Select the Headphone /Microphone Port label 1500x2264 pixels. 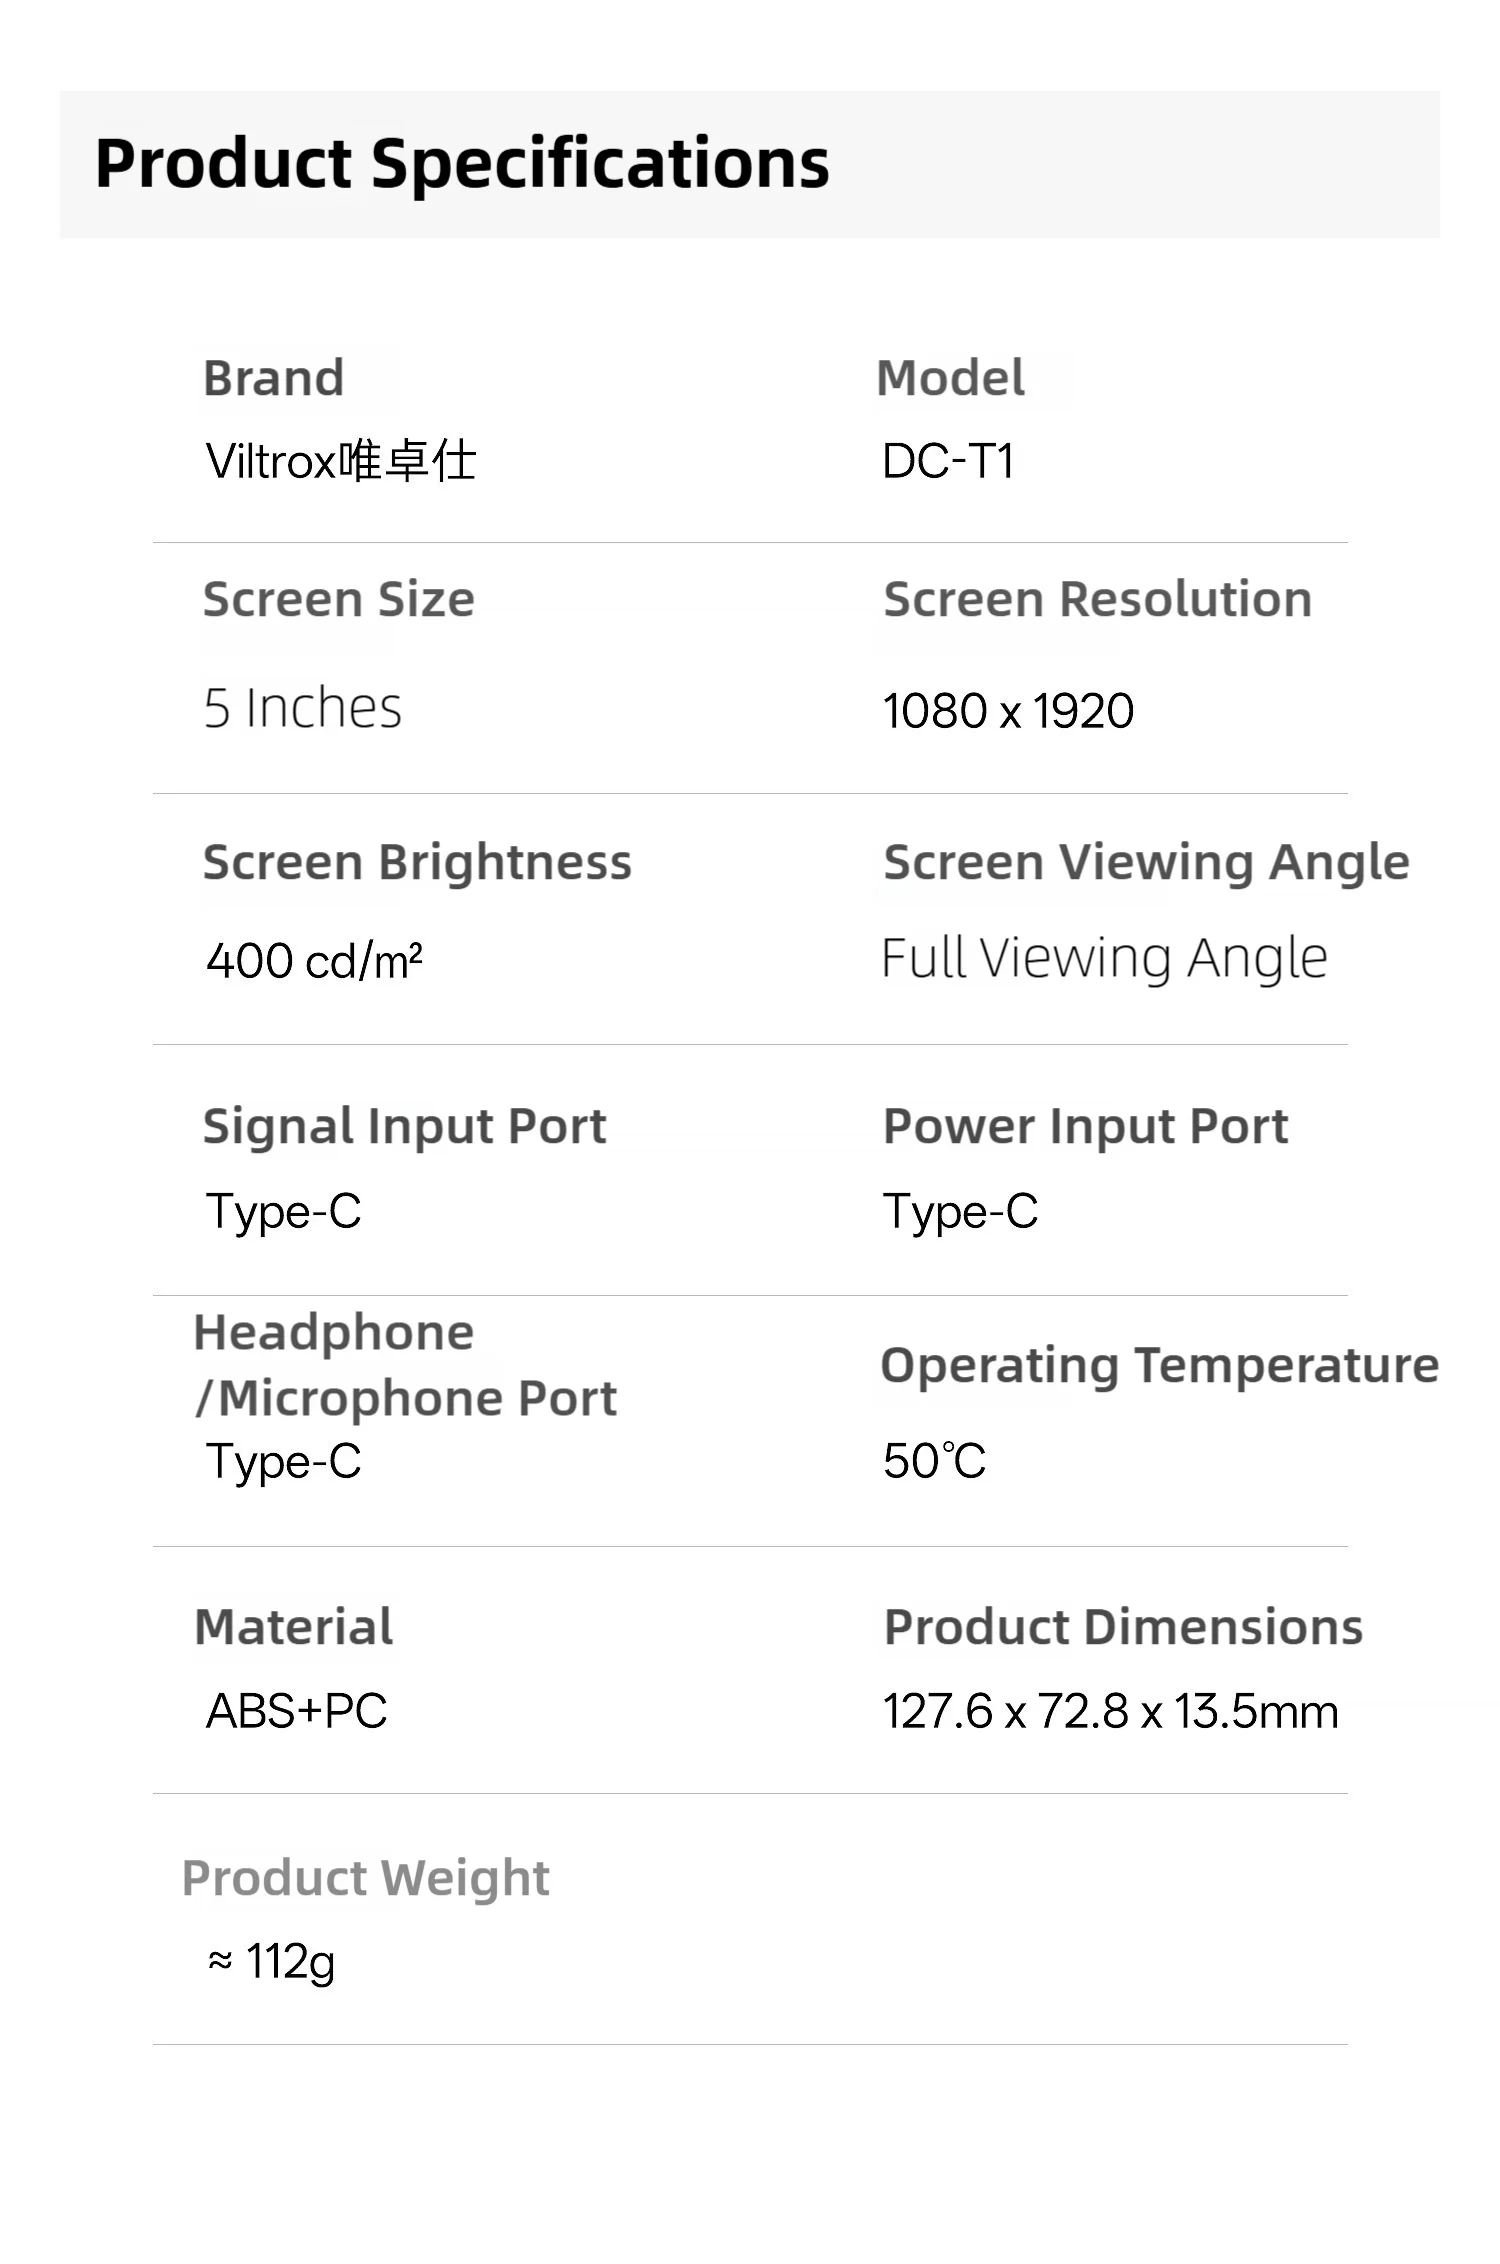coord(405,1365)
